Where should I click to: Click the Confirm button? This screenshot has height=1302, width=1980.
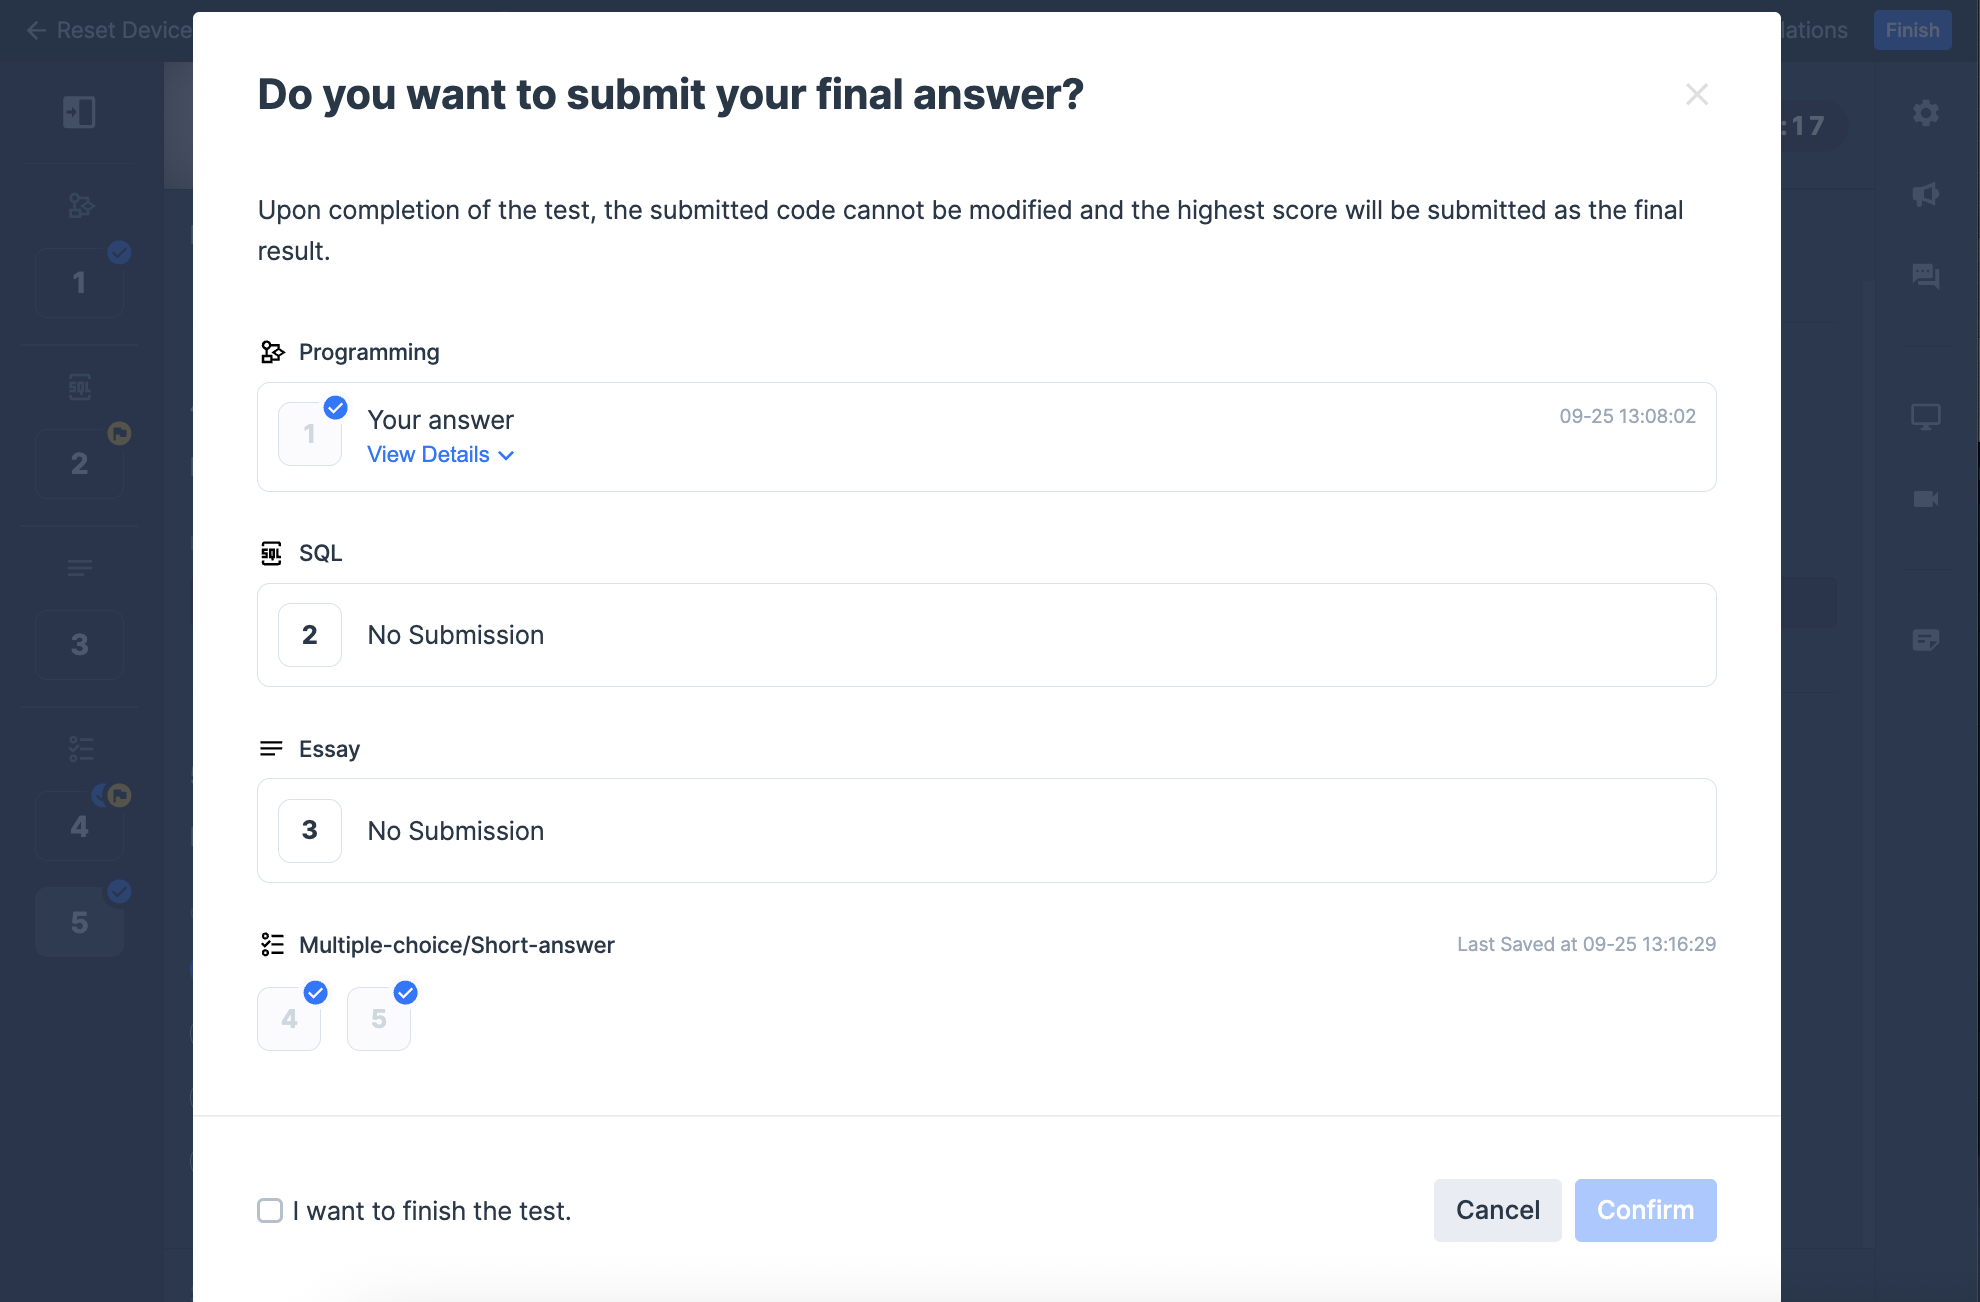click(1645, 1210)
